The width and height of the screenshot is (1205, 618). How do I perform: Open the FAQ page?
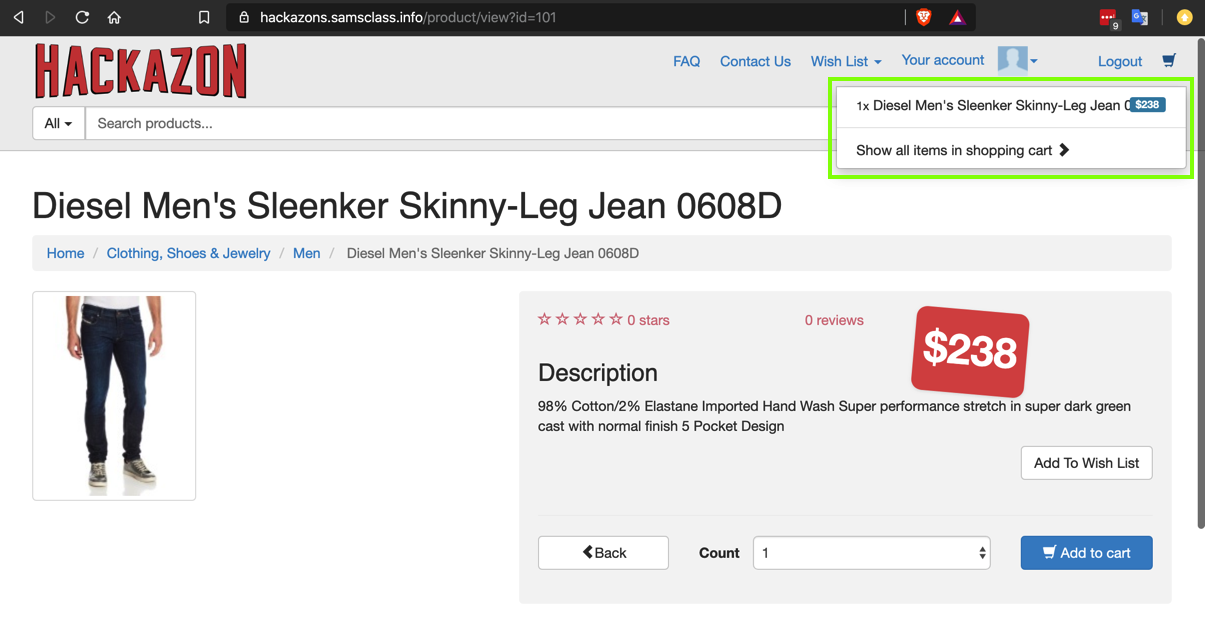click(x=686, y=61)
